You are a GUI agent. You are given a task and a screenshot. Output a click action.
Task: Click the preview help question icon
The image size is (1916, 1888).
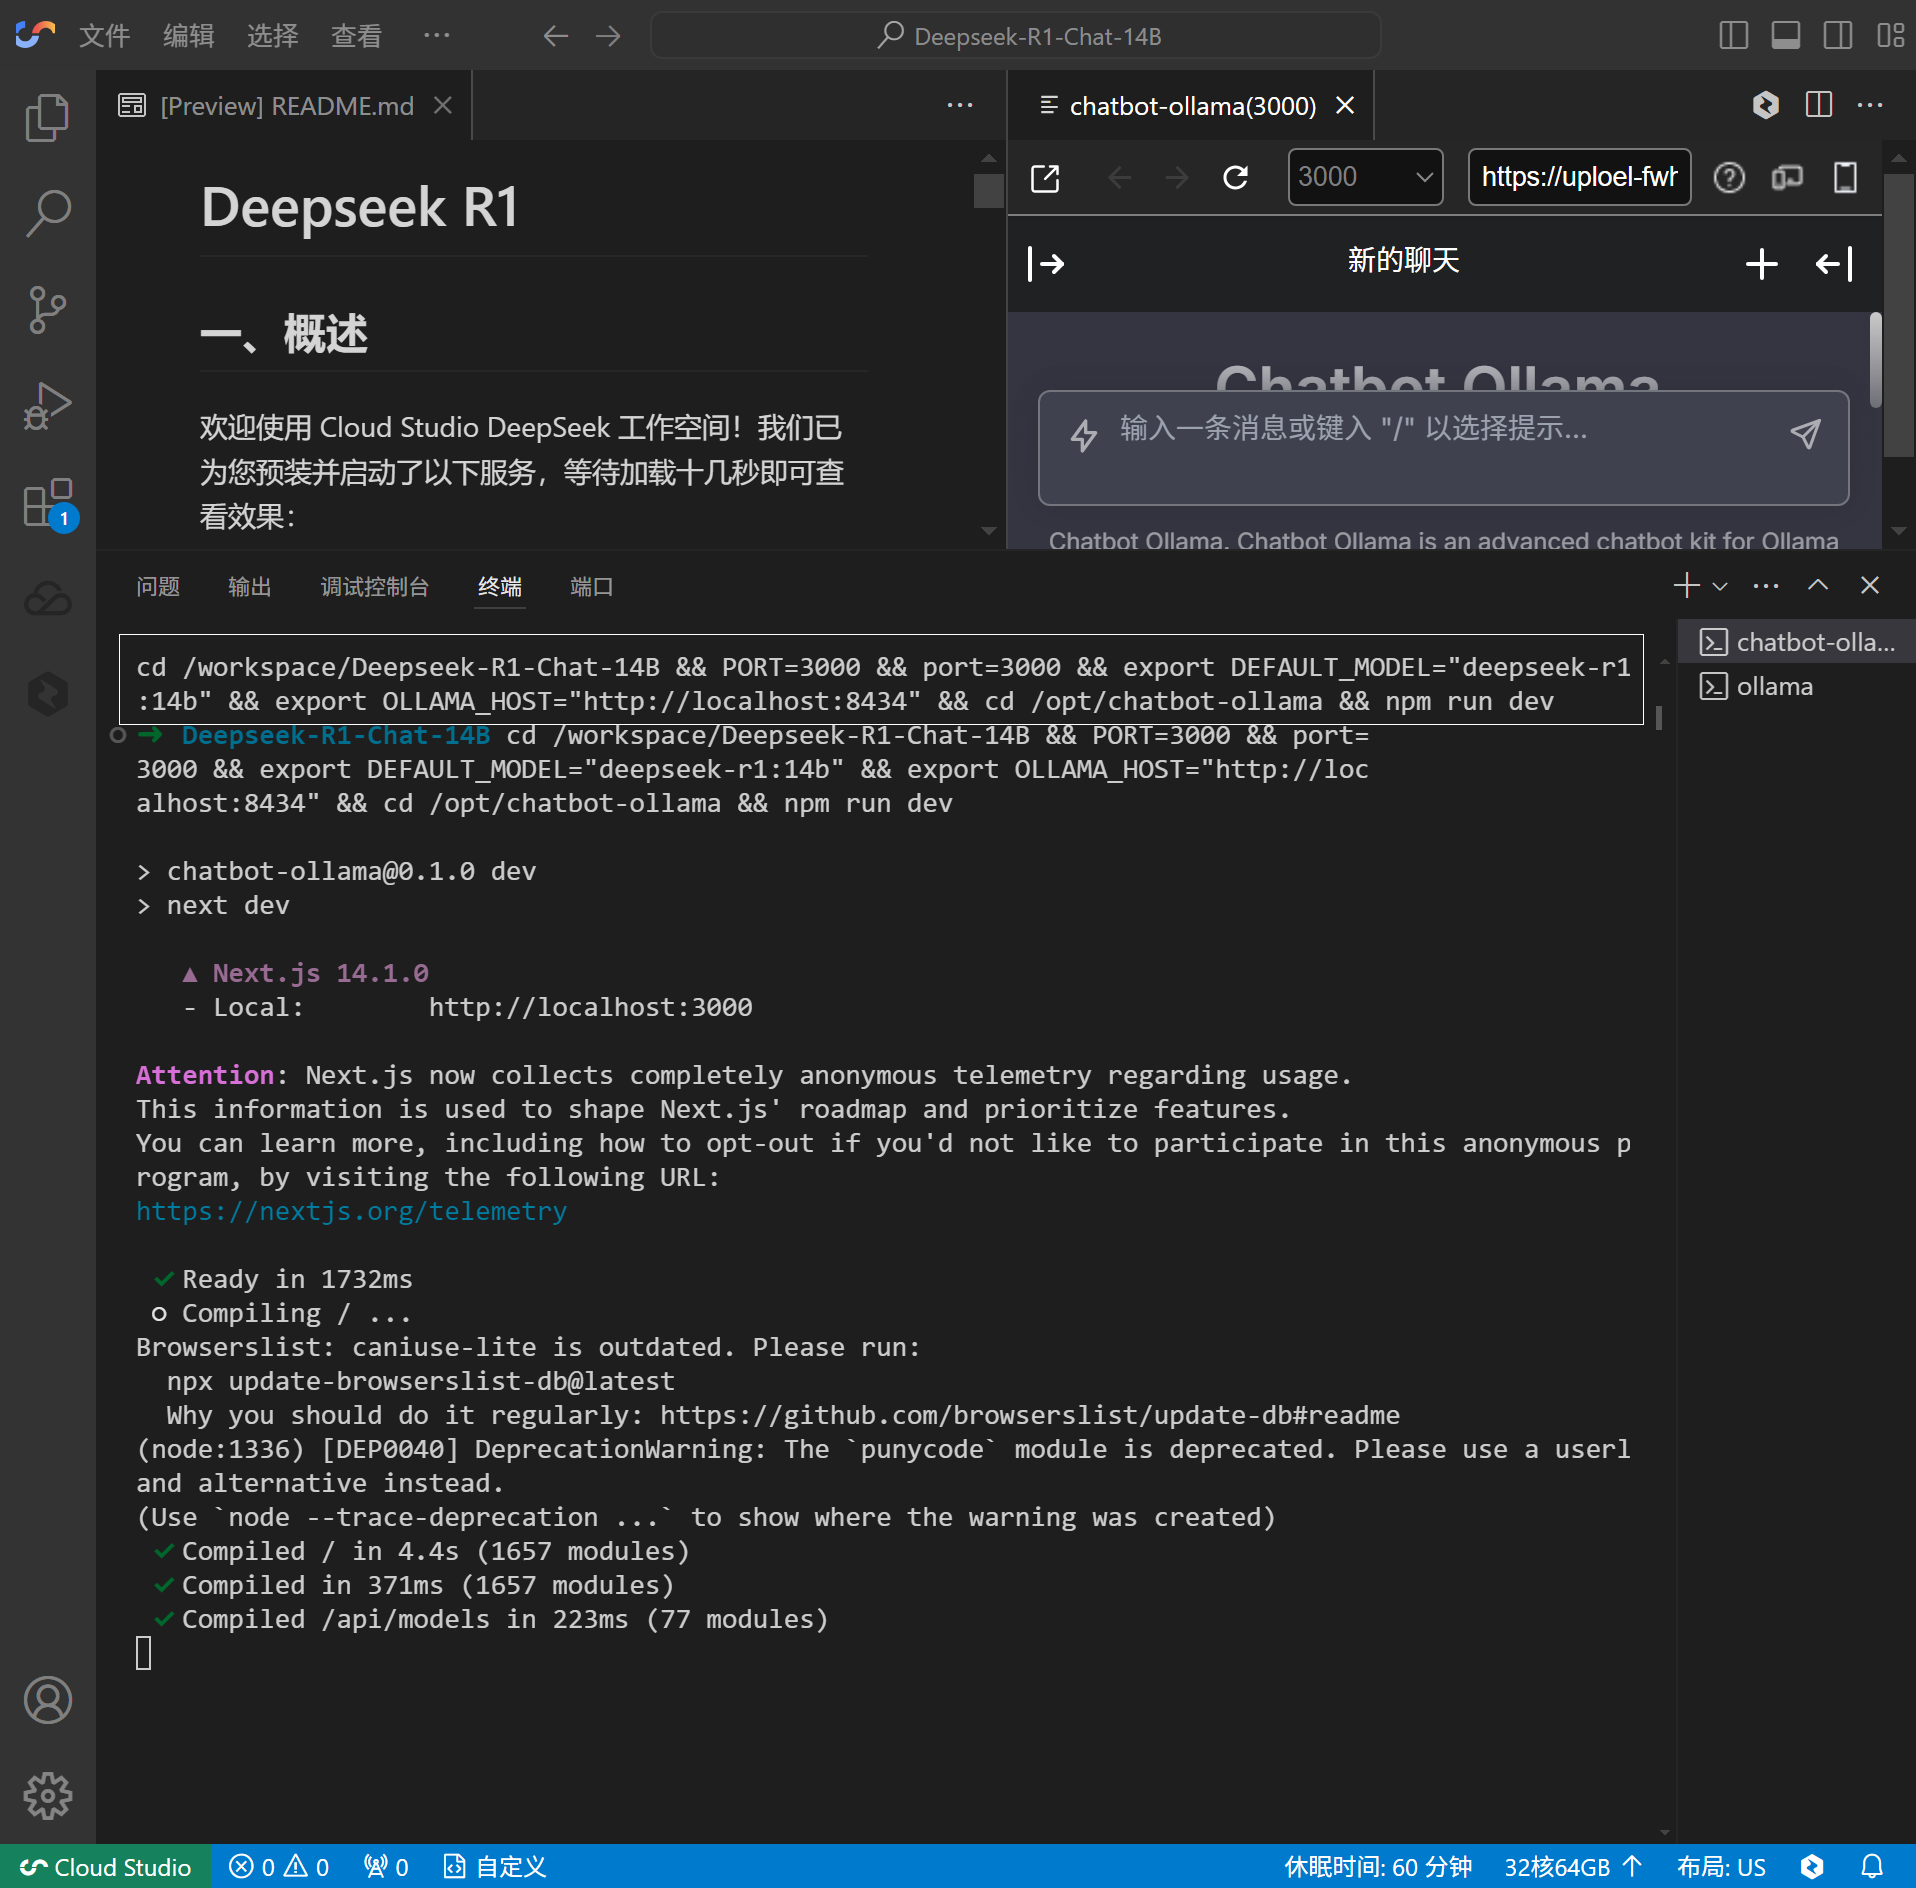point(1729,178)
